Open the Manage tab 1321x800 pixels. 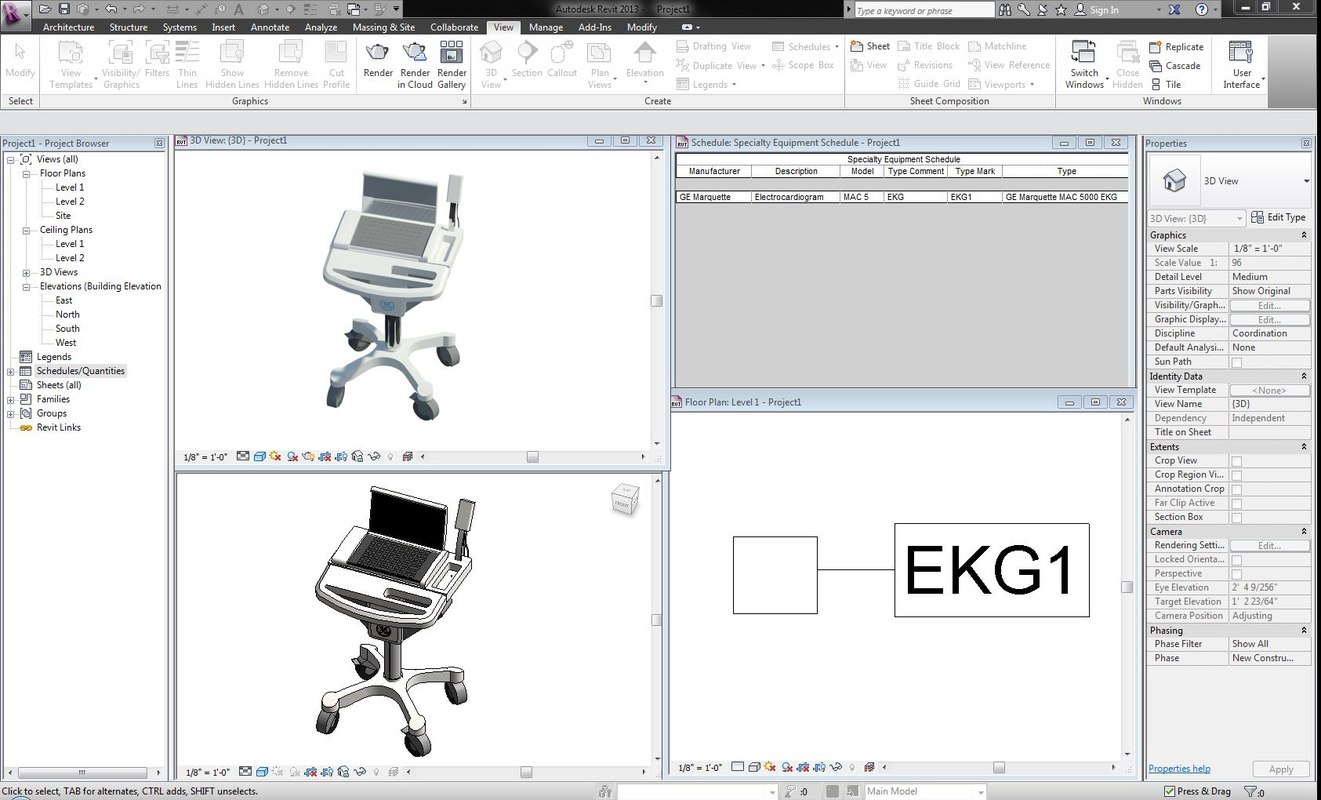(x=546, y=27)
